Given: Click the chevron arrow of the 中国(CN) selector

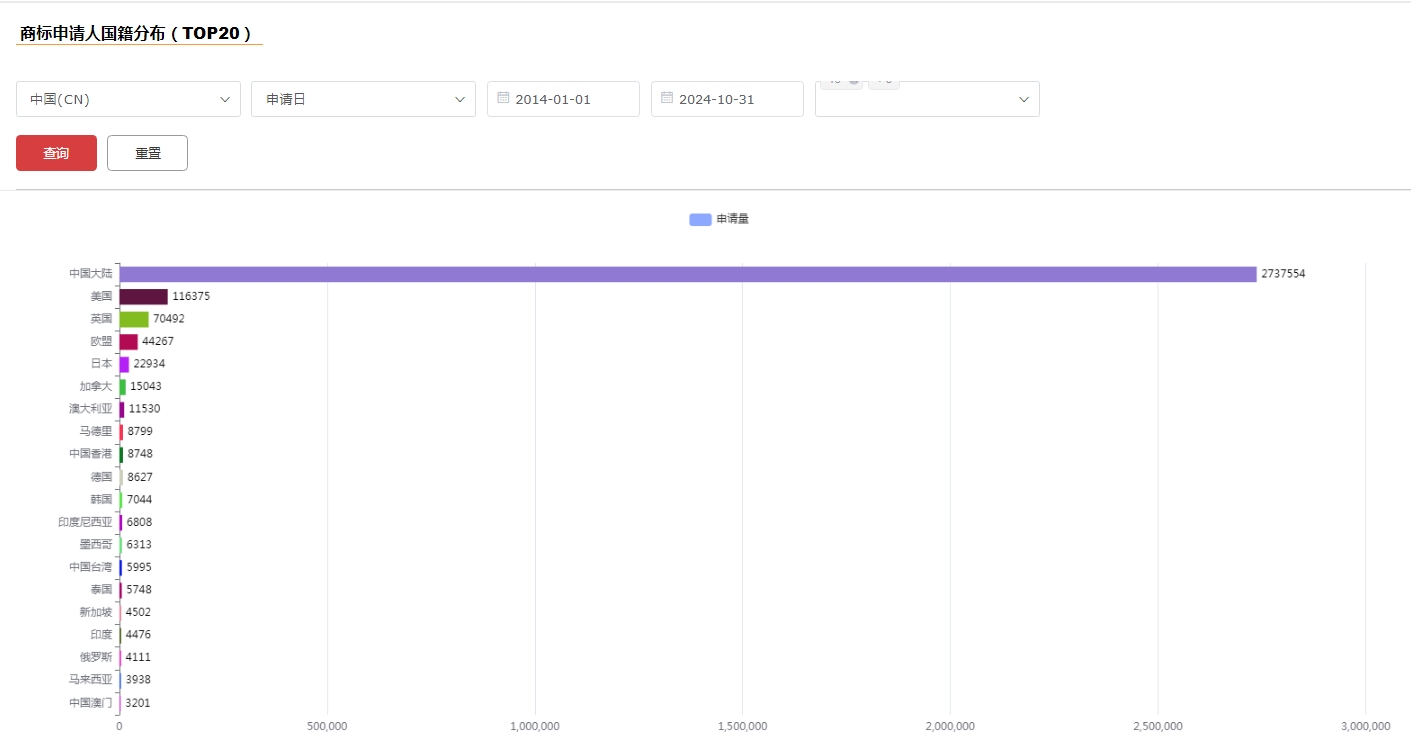Looking at the screenshot, I should click(x=225, y=99).
